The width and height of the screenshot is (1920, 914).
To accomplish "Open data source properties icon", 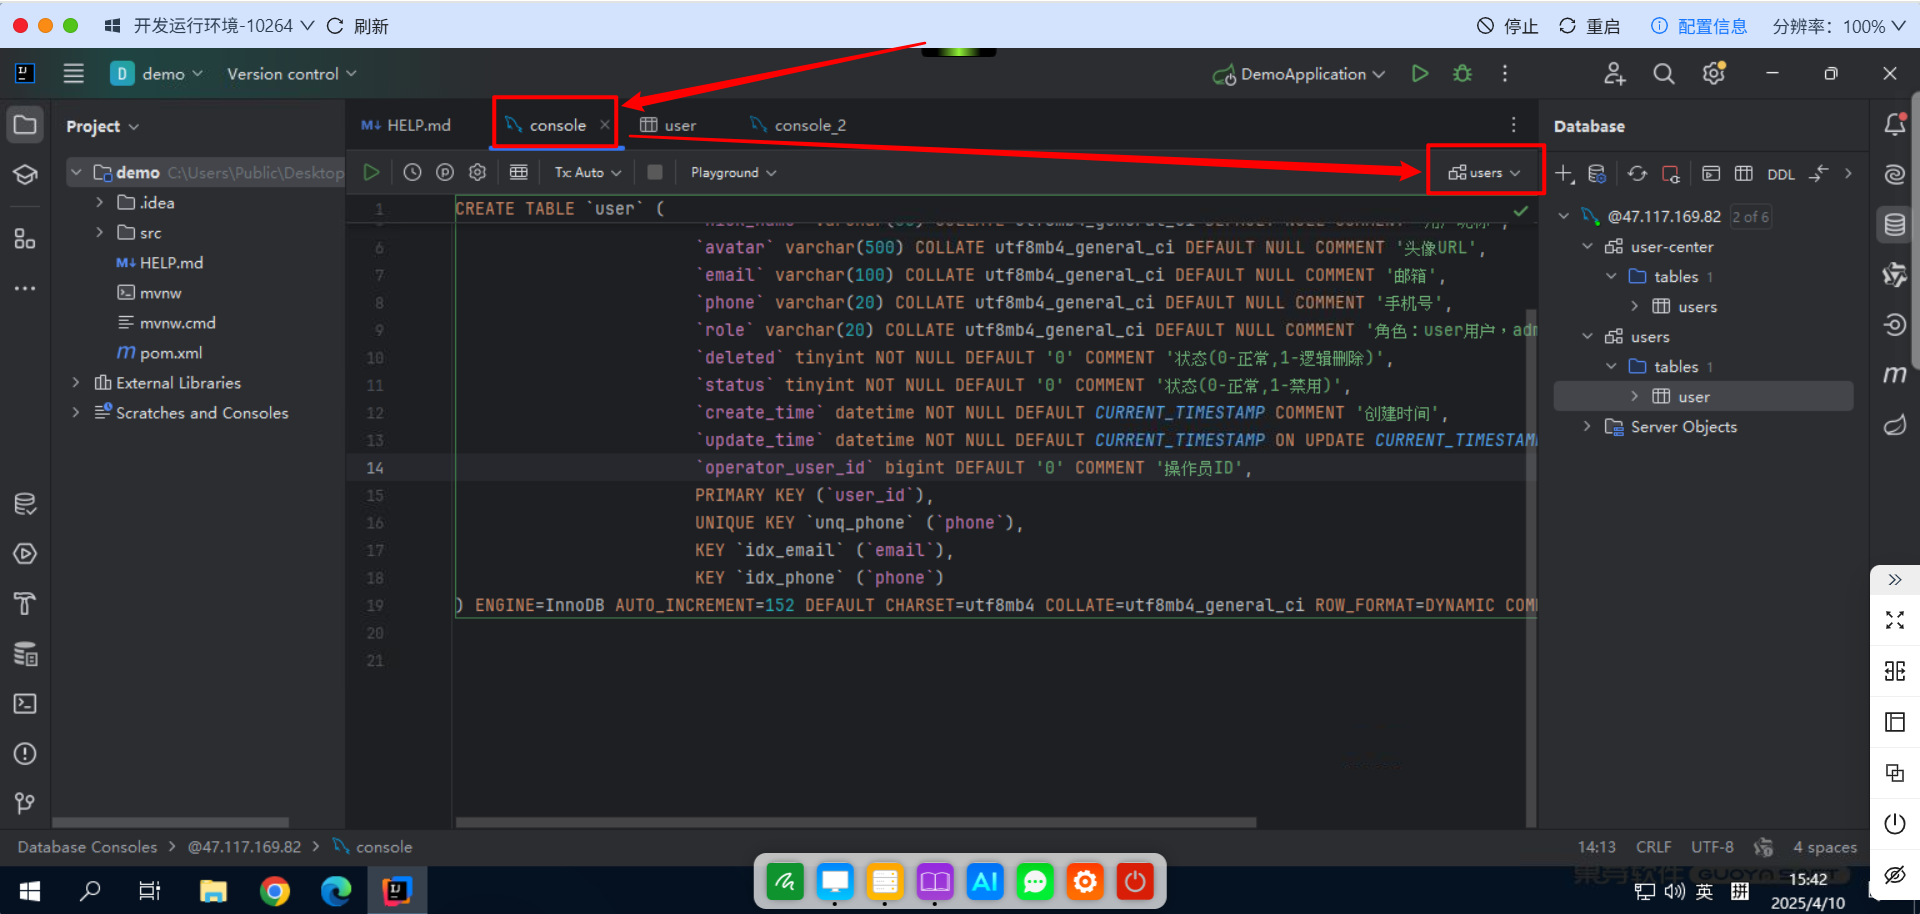I will [1597, 174].
